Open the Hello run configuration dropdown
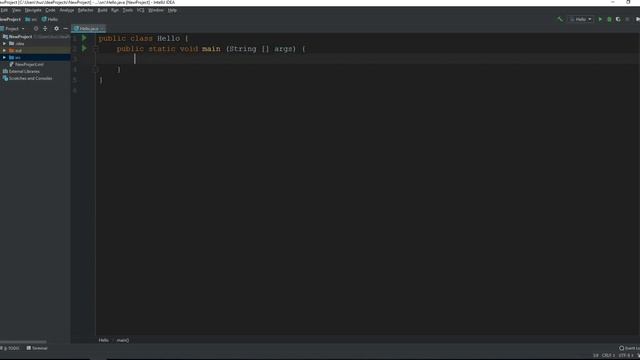This screenshot has height=360, width=640. click(x=580, y=19)
